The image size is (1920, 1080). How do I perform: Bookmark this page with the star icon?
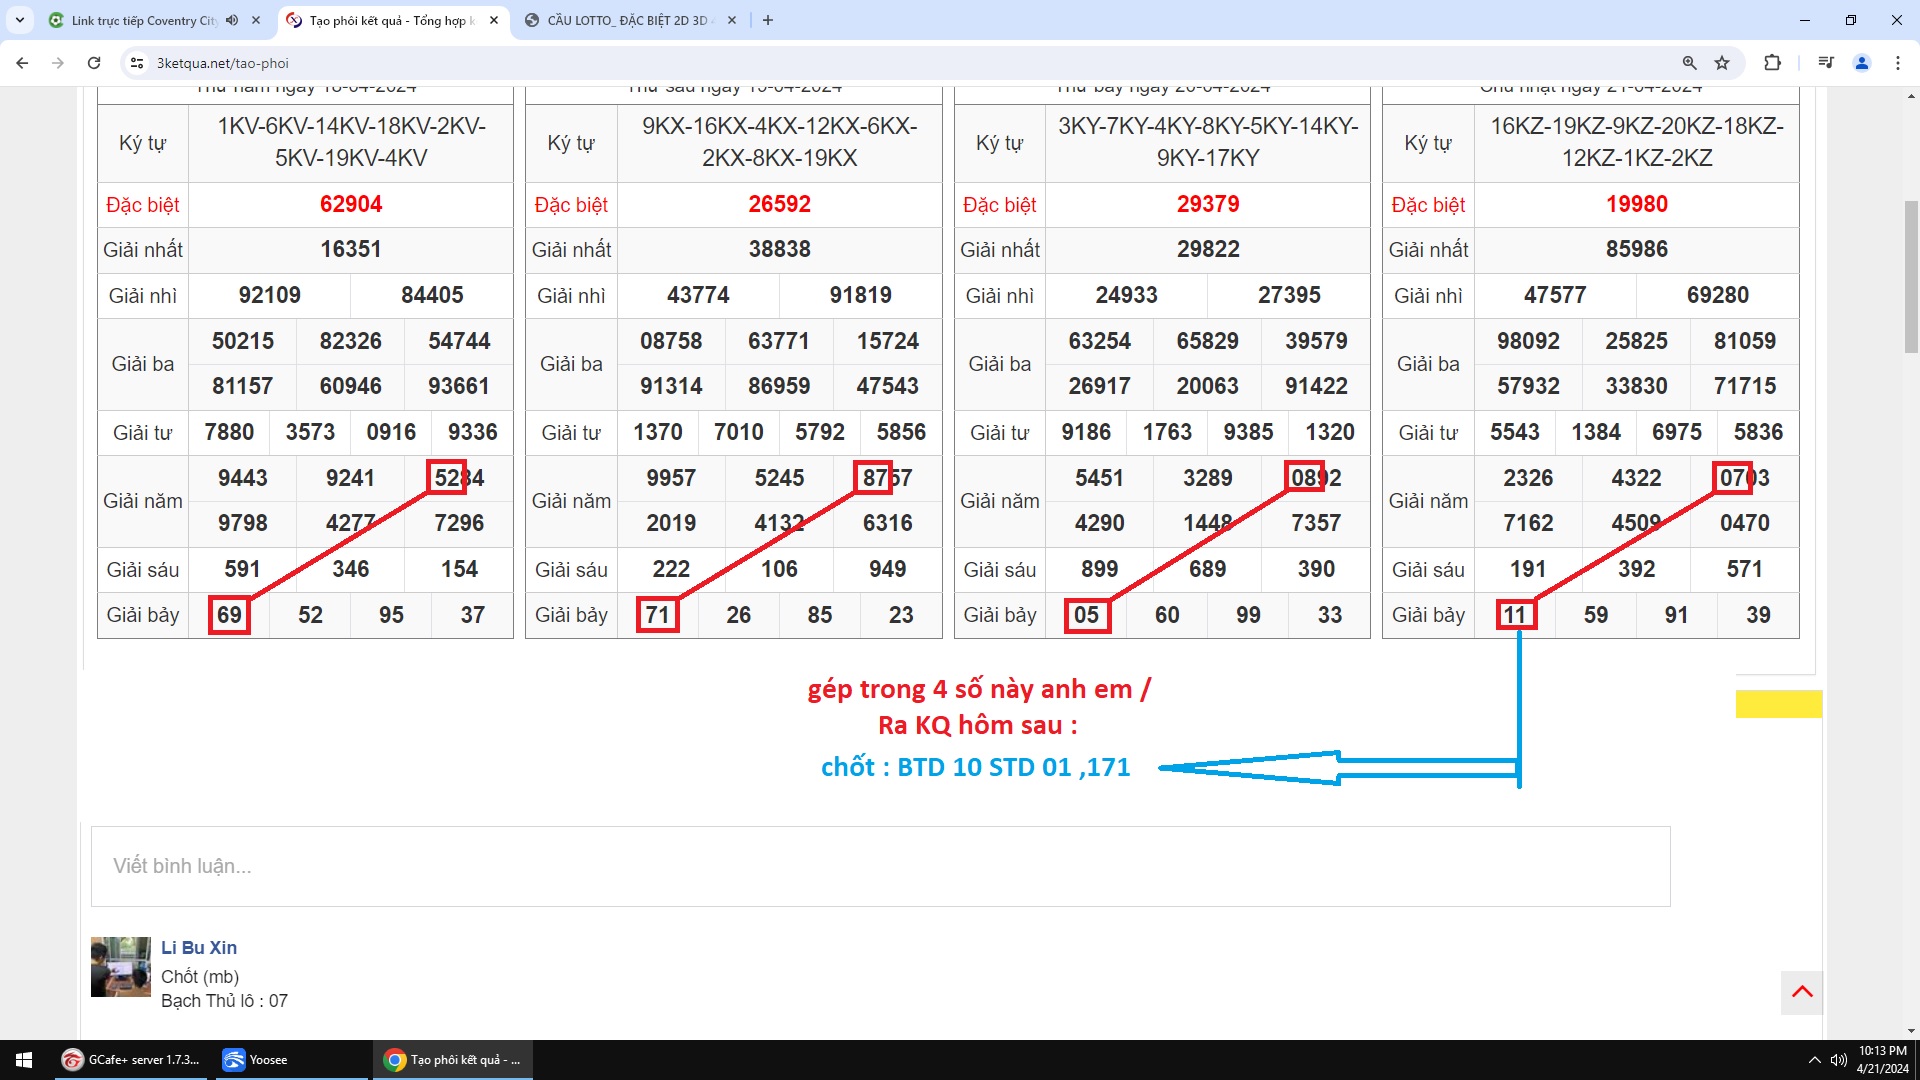tap(1722, 63)
